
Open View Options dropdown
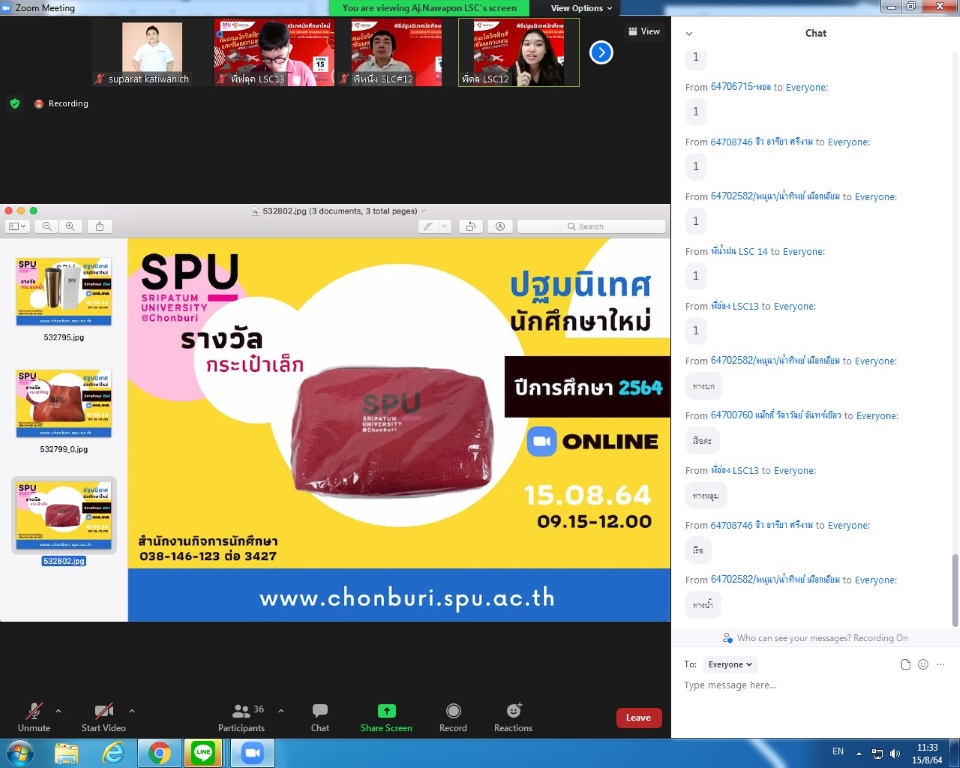pos(581,8)
